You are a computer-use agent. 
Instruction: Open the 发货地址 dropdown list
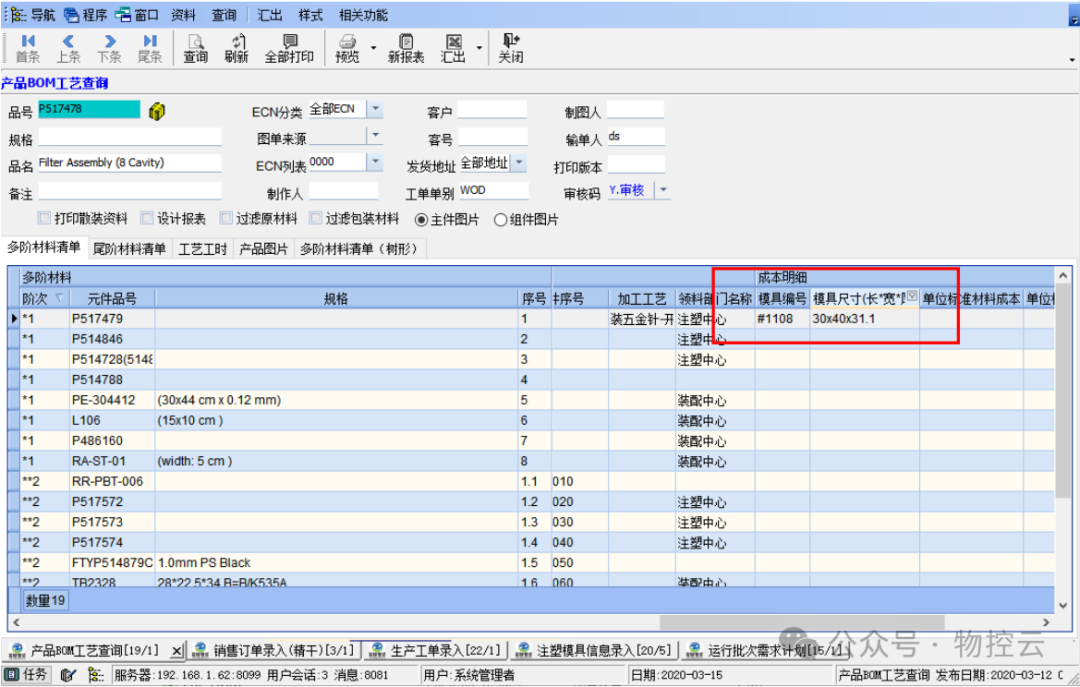pos(518,163)
